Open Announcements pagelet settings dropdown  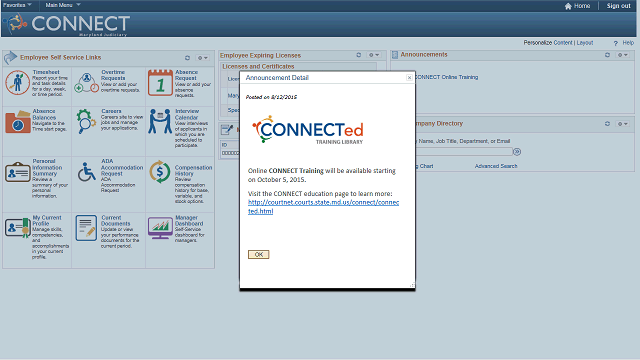pyautogui.click(x=623, y=55)
